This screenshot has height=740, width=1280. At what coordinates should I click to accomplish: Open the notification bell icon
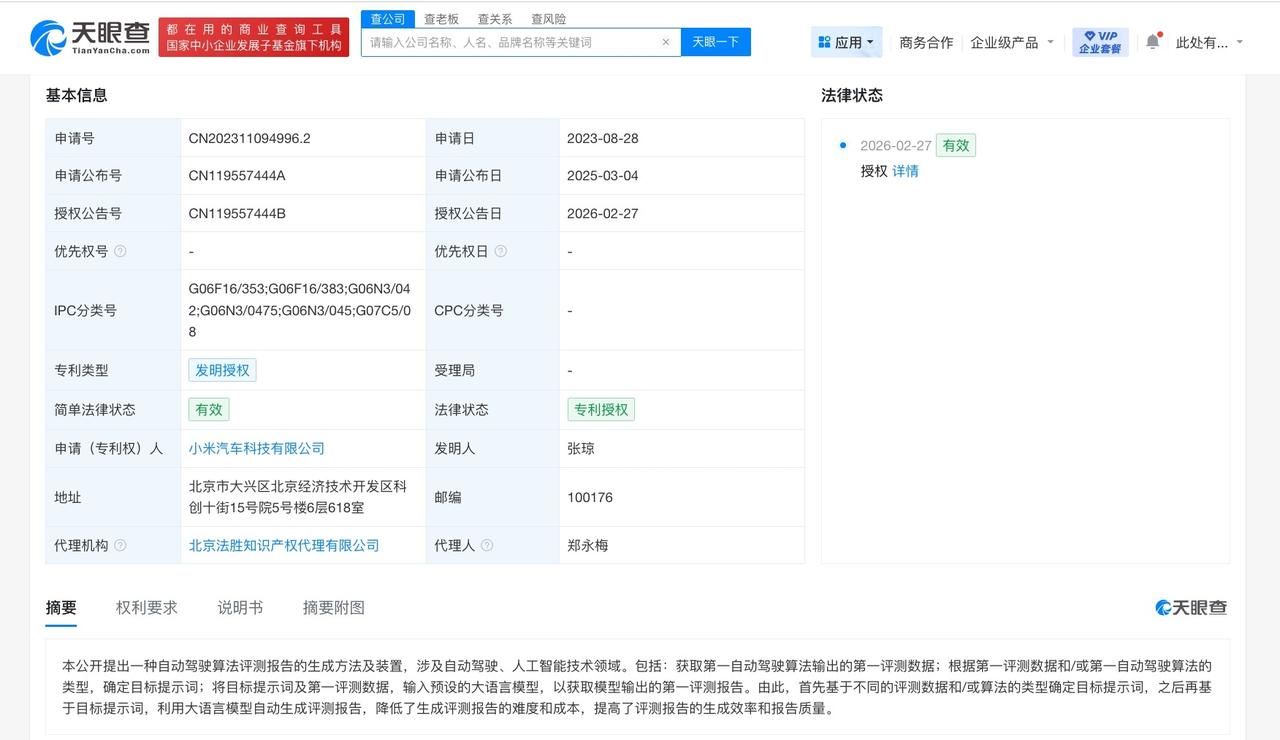click(1152, 41)
